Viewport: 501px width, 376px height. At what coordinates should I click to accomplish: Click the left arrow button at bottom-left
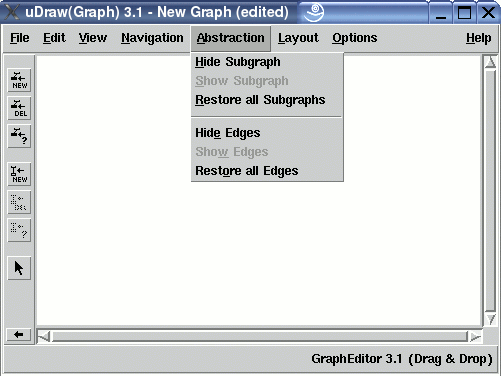click(x=19, y=334)
